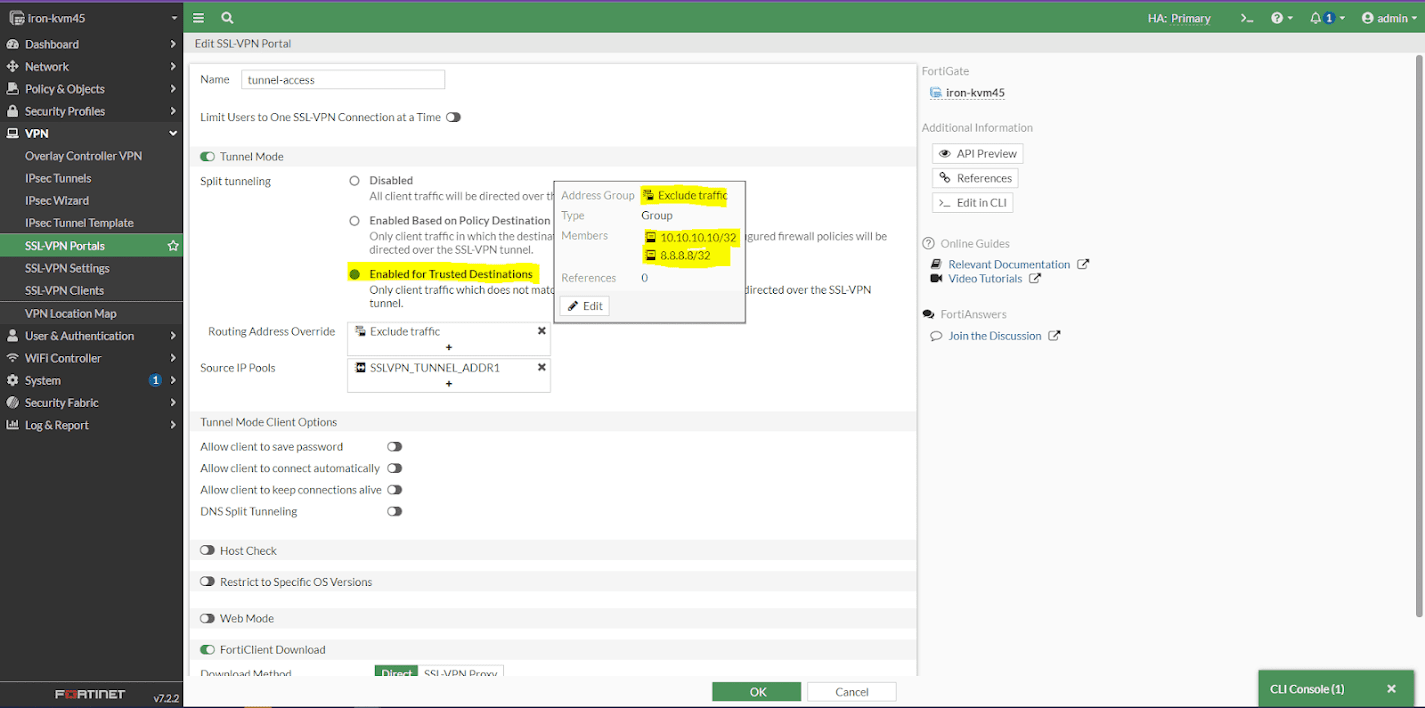
Task: Add entry to Routing Address Override
Action: (x=449, y=347)
